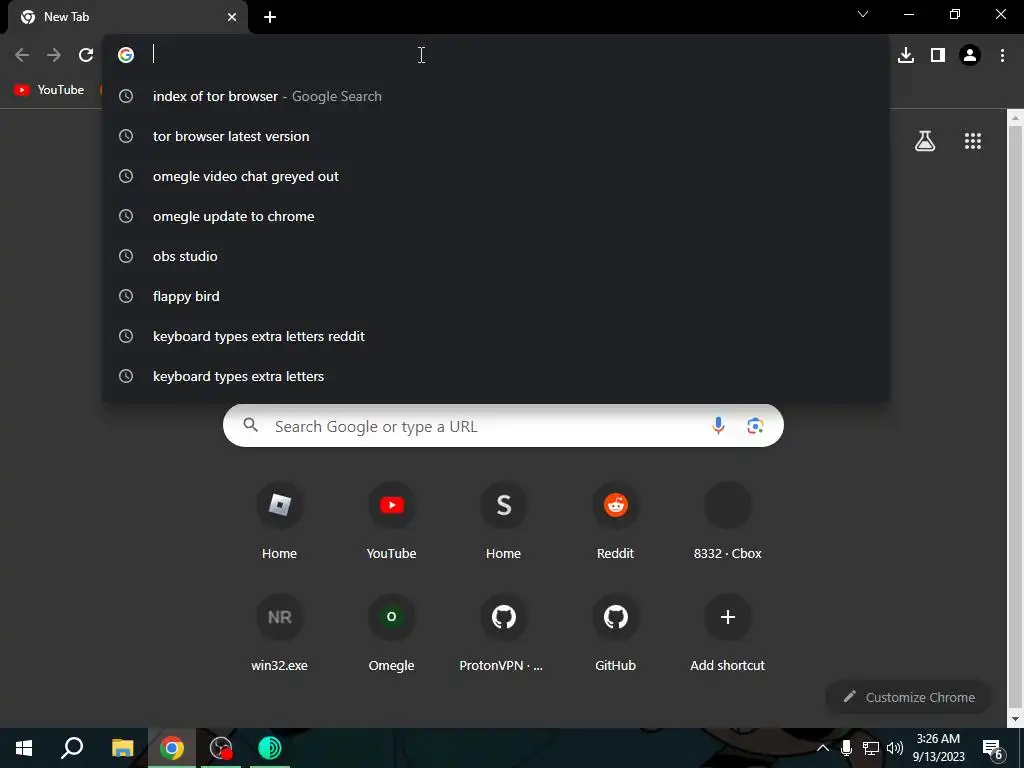Click Add shortcut plus tile
The image size is (1024, 768).
pyautogui.click(x=728, y=633)
